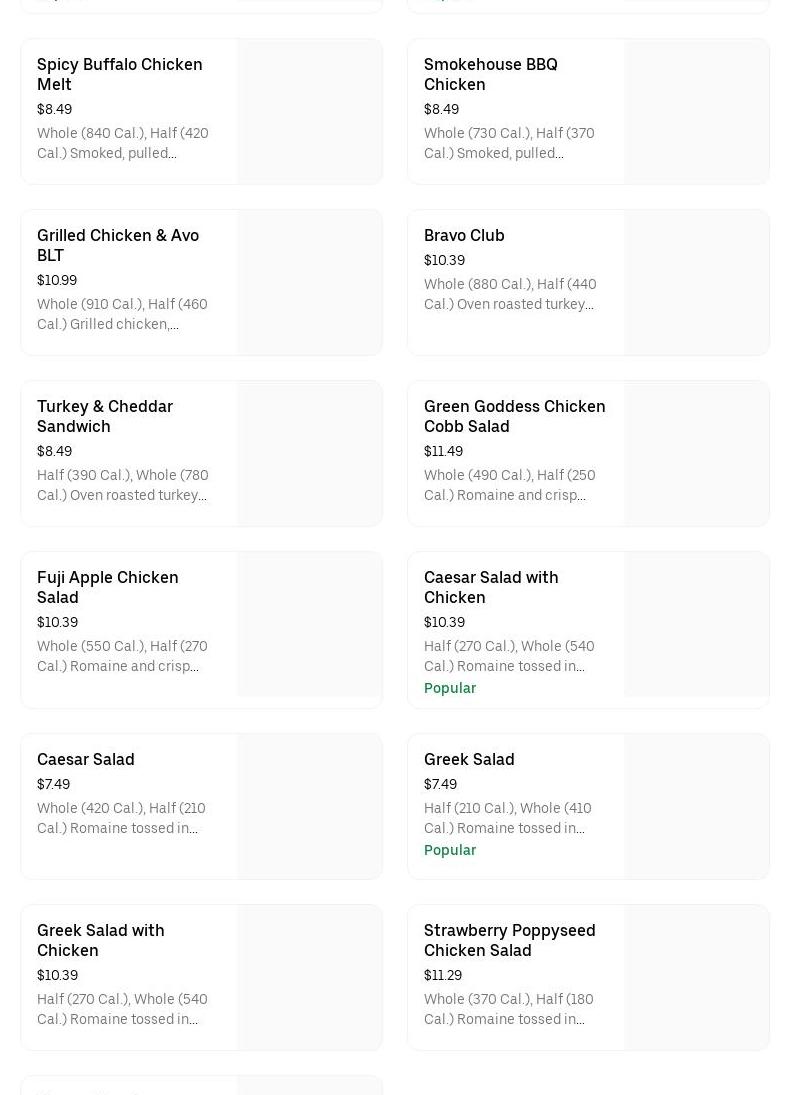
Task: Click the $10.99 price for Grilled Chicken BLT
Action: (x=57, y=280)
